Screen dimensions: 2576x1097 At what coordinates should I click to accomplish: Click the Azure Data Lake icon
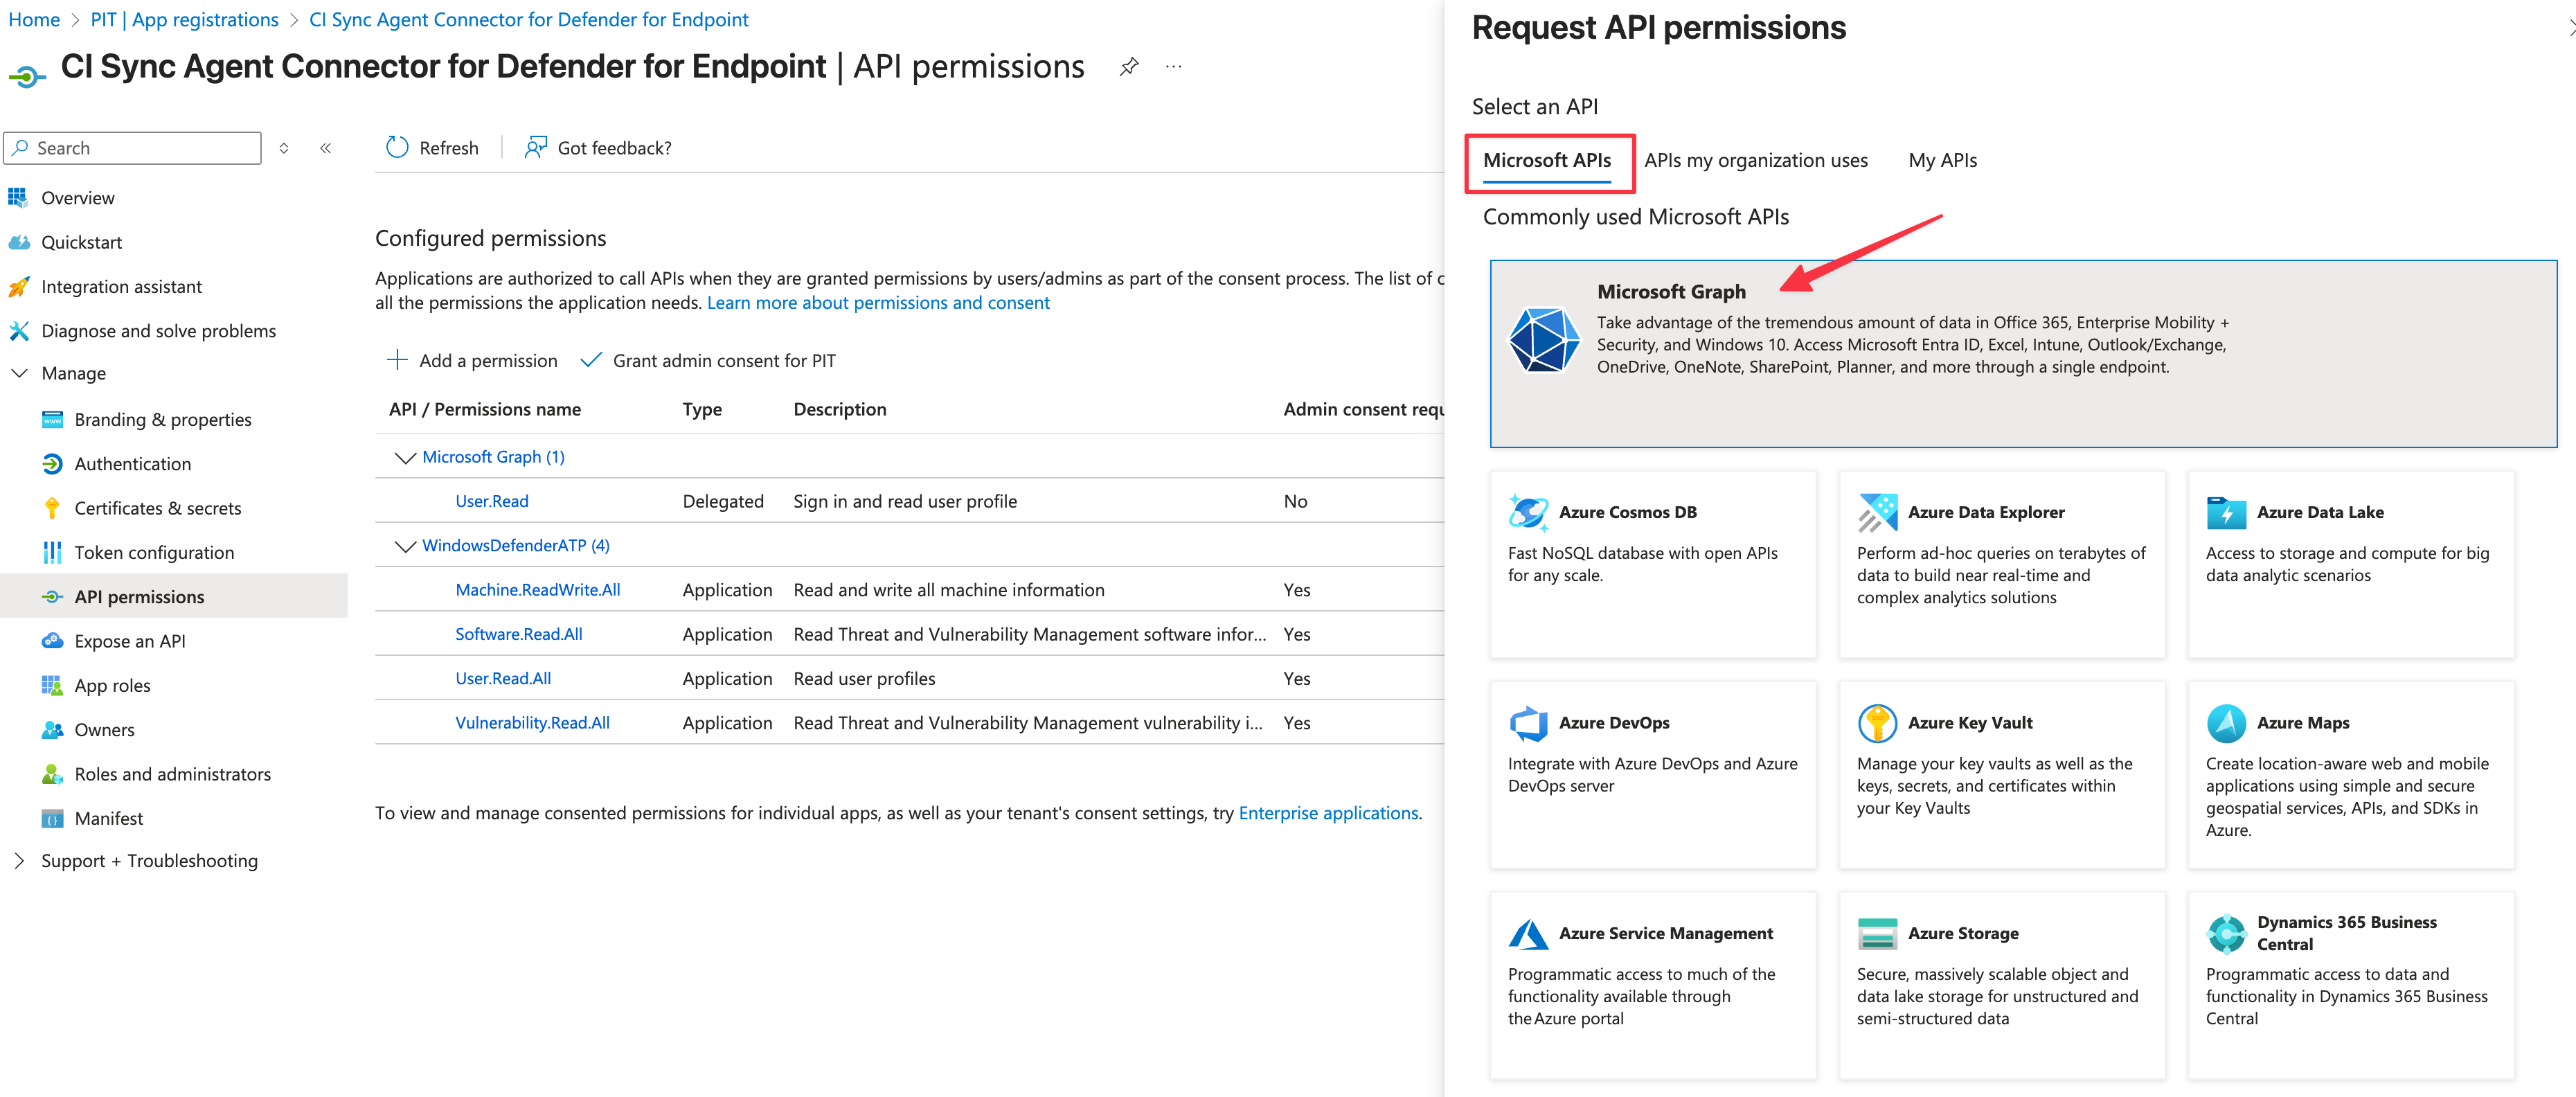click(2226, 512)
